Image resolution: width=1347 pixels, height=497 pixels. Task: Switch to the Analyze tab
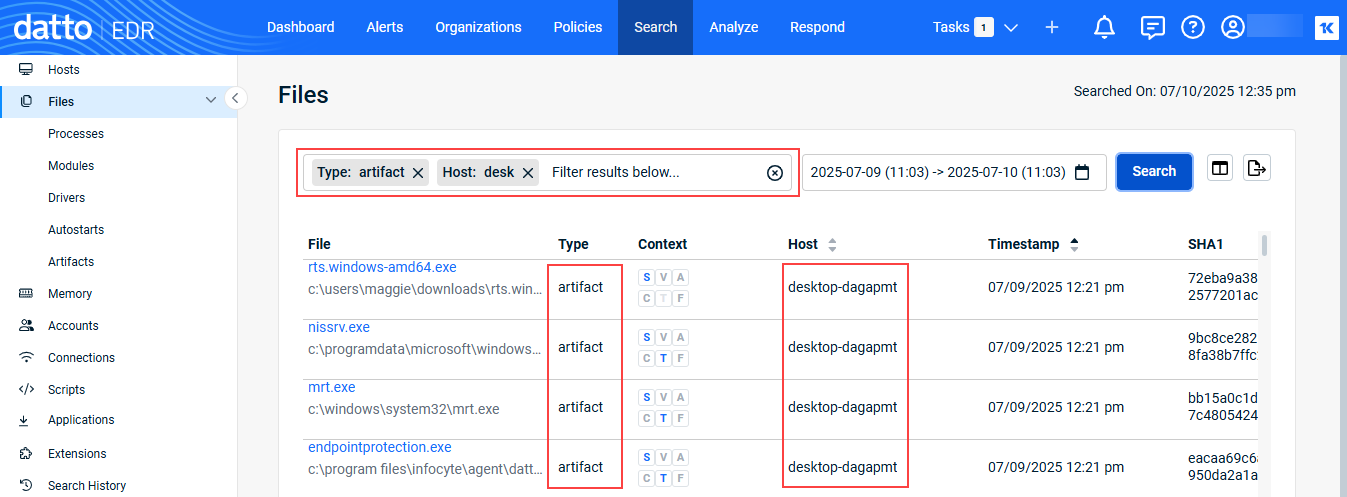coord(733,27)
